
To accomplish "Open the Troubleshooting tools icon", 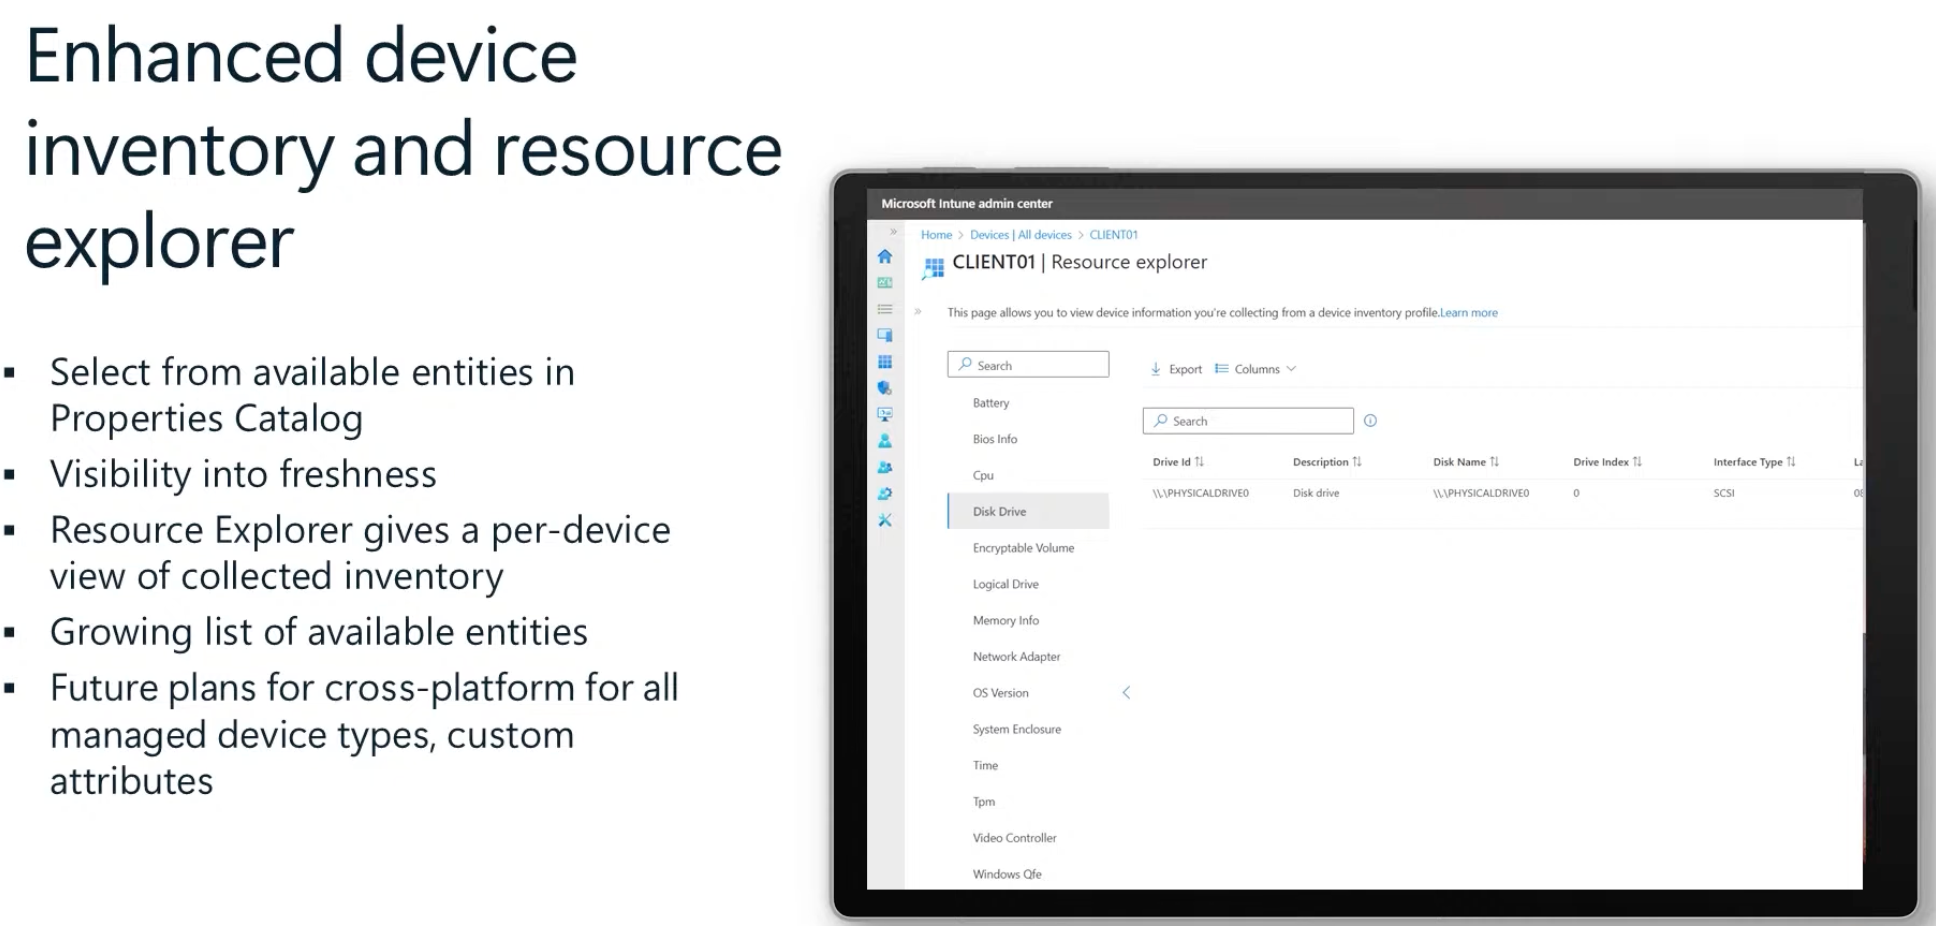I will tap(885, 520).
